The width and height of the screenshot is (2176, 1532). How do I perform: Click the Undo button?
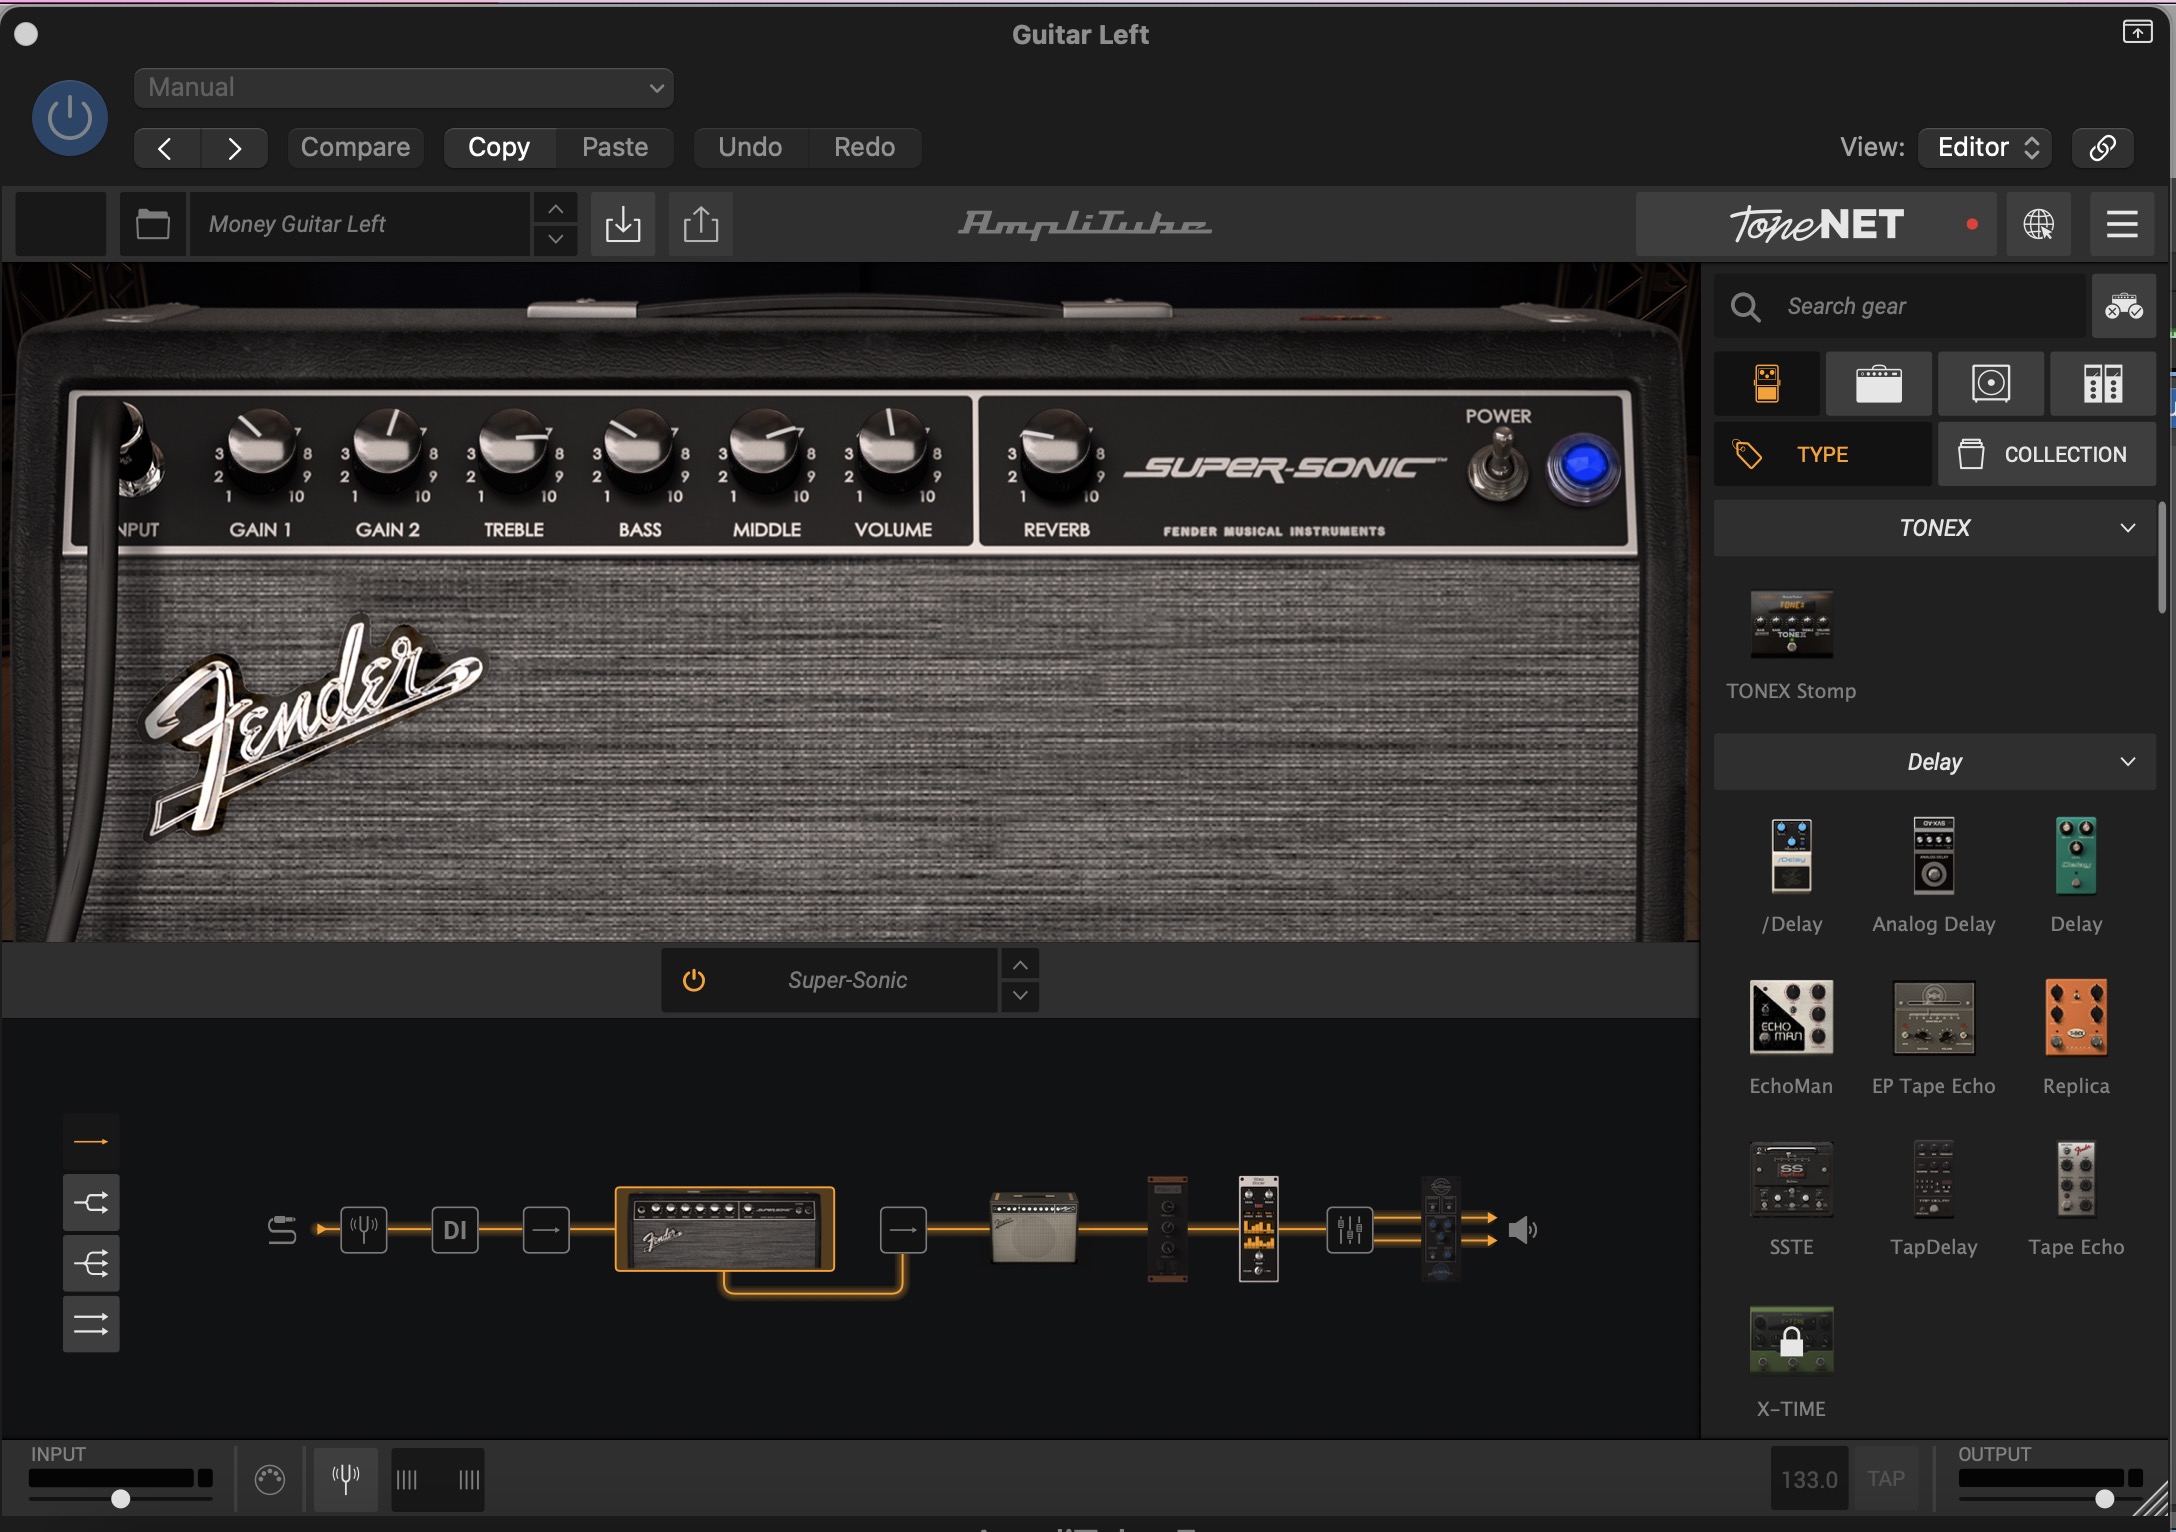[750, 147]
